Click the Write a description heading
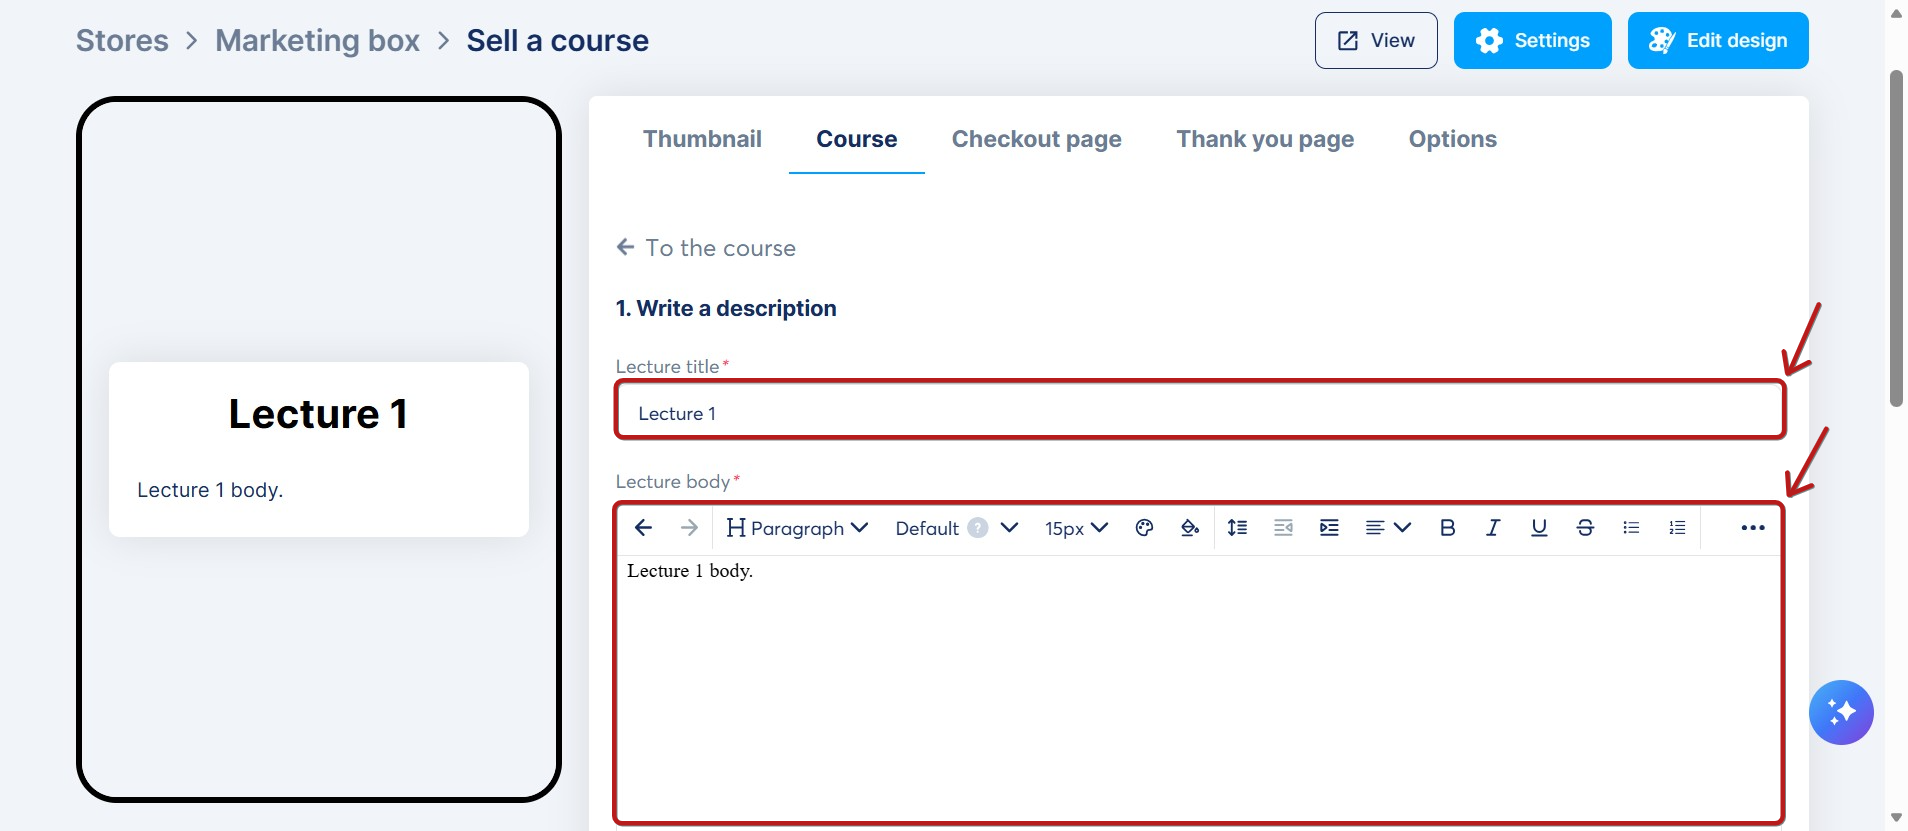 coord(726,308)
